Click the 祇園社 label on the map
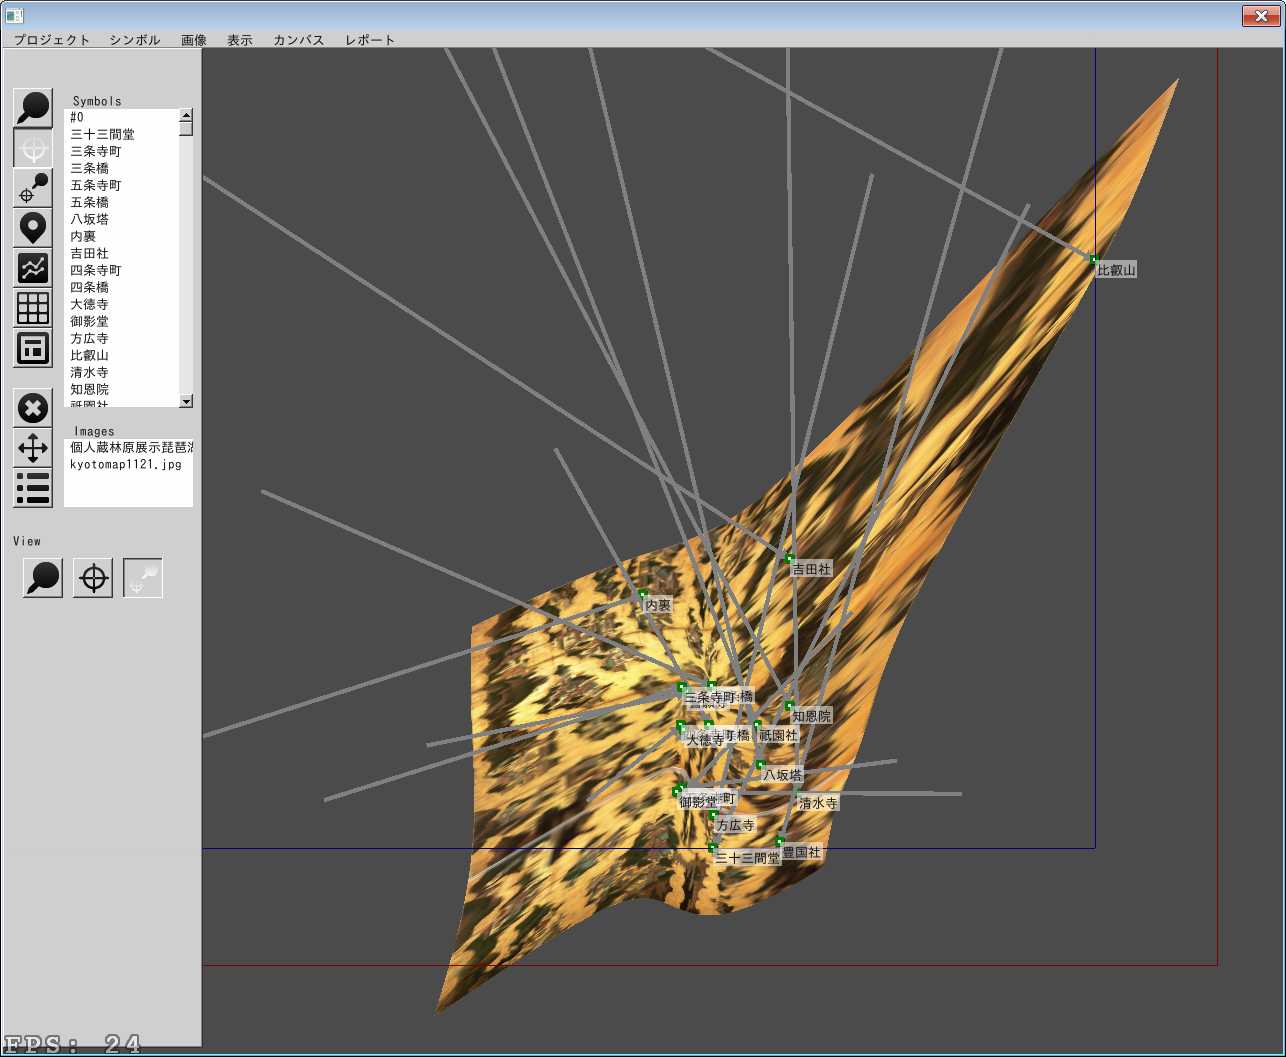The width and height of the screenshot is (1286, 1057). [x=778, y=735]
